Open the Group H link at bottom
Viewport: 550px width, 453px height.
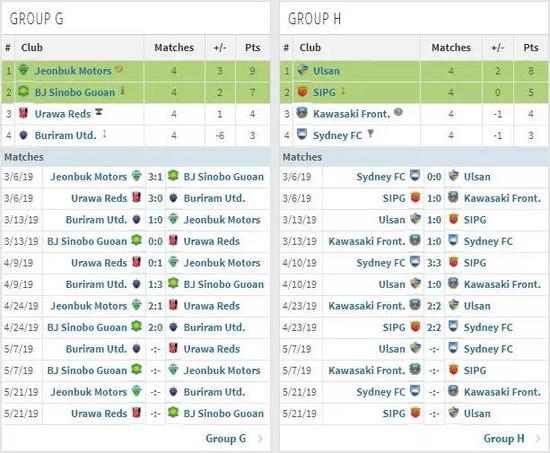click(504, 438)
